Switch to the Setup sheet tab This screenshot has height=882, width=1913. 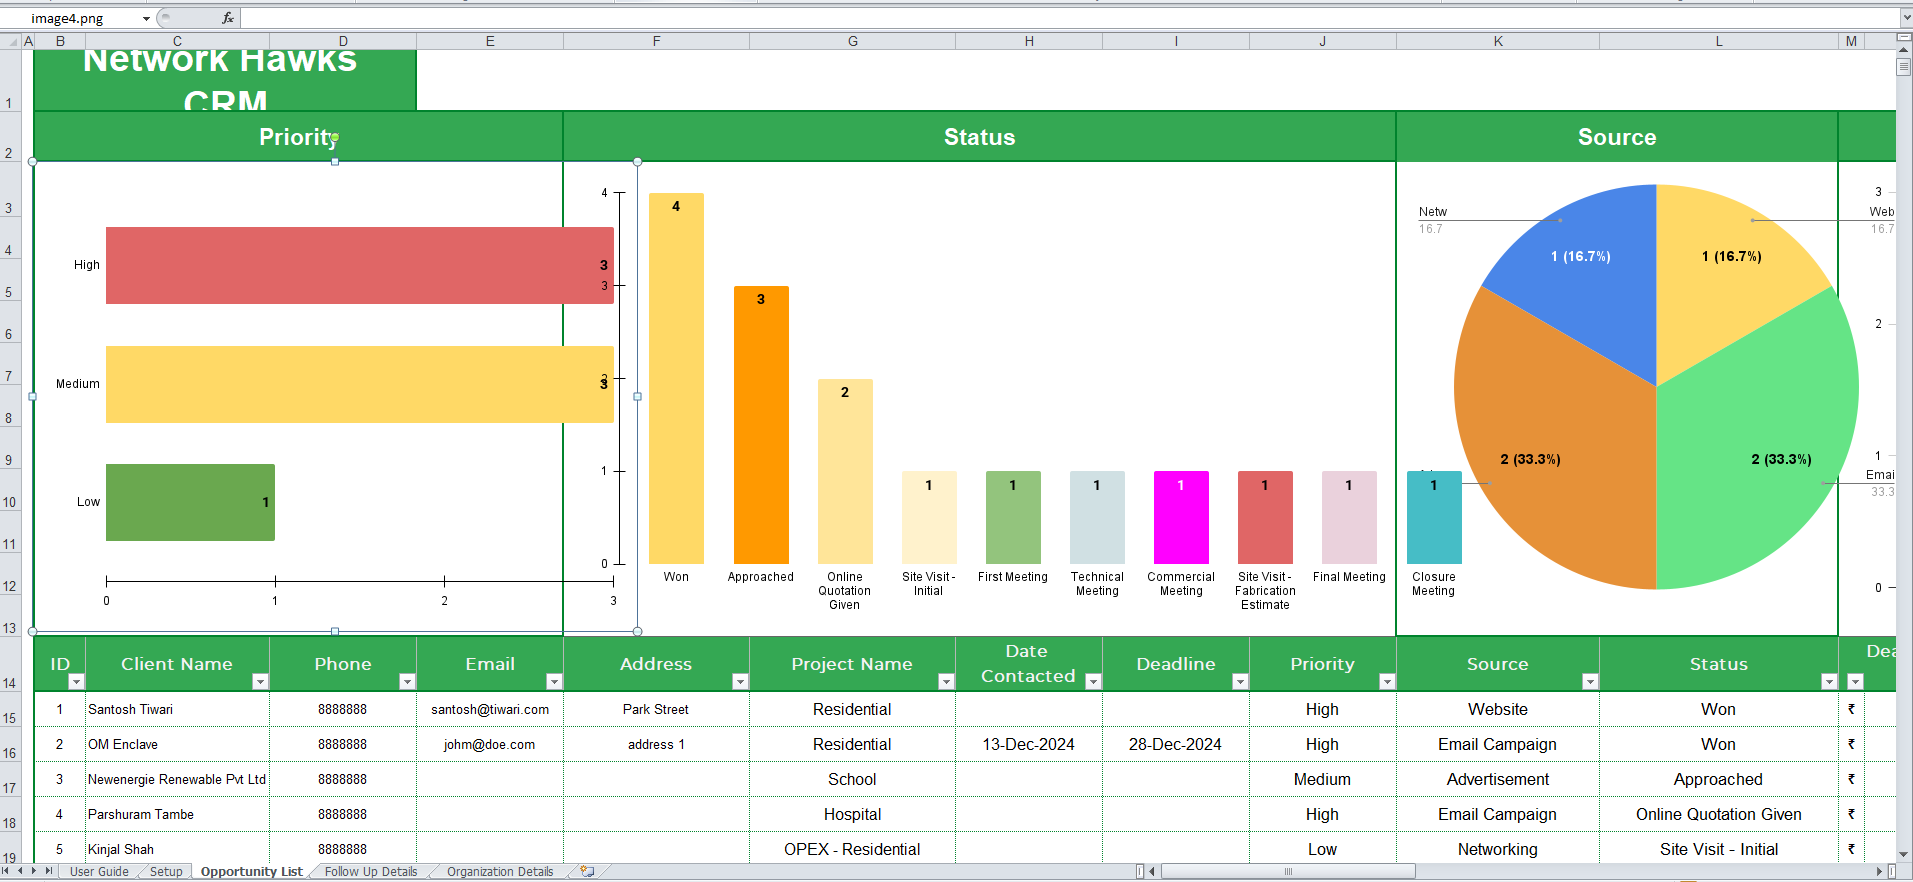coord(166,871)
